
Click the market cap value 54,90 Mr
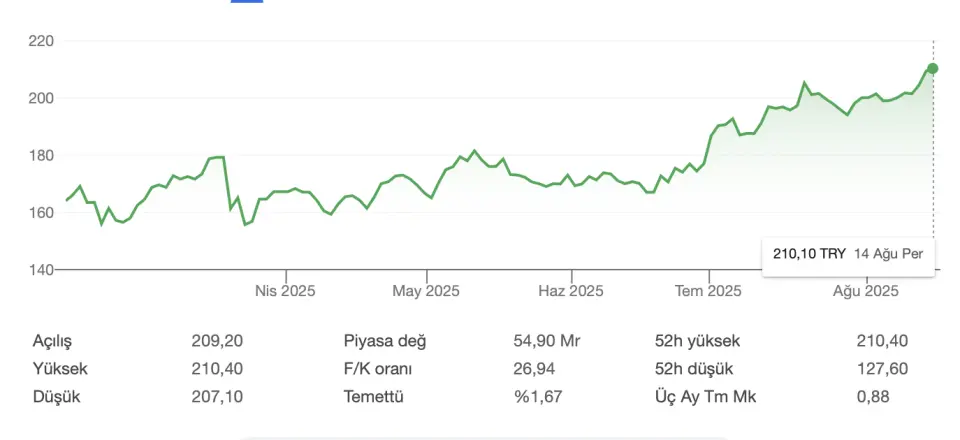(x=547, y=341)
